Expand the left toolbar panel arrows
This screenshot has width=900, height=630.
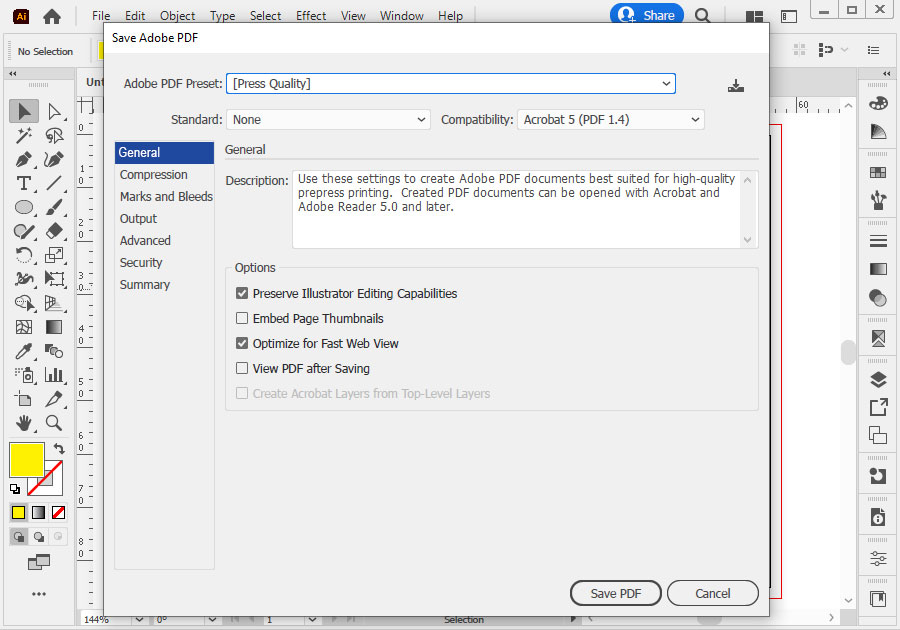(x=13, y=73)
